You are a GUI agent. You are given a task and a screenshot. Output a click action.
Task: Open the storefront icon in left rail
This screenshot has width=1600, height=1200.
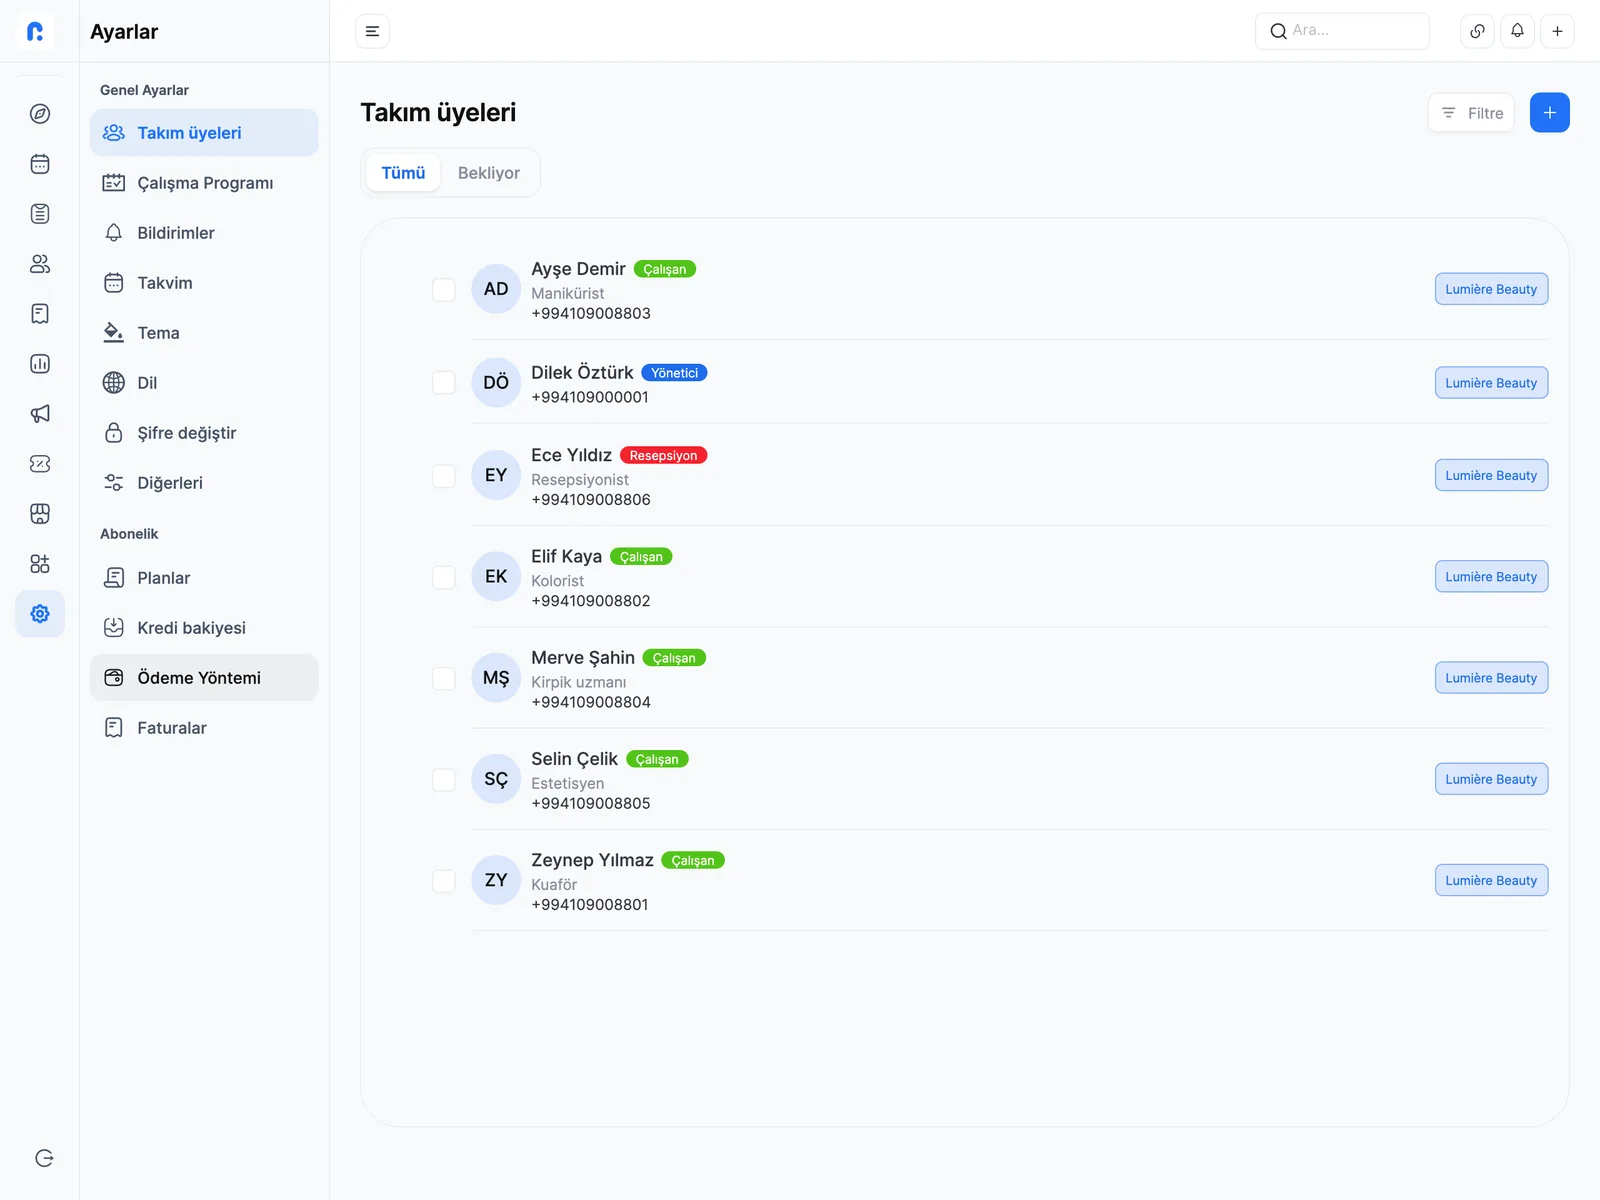pyautogui.click(x=40, y=514)
